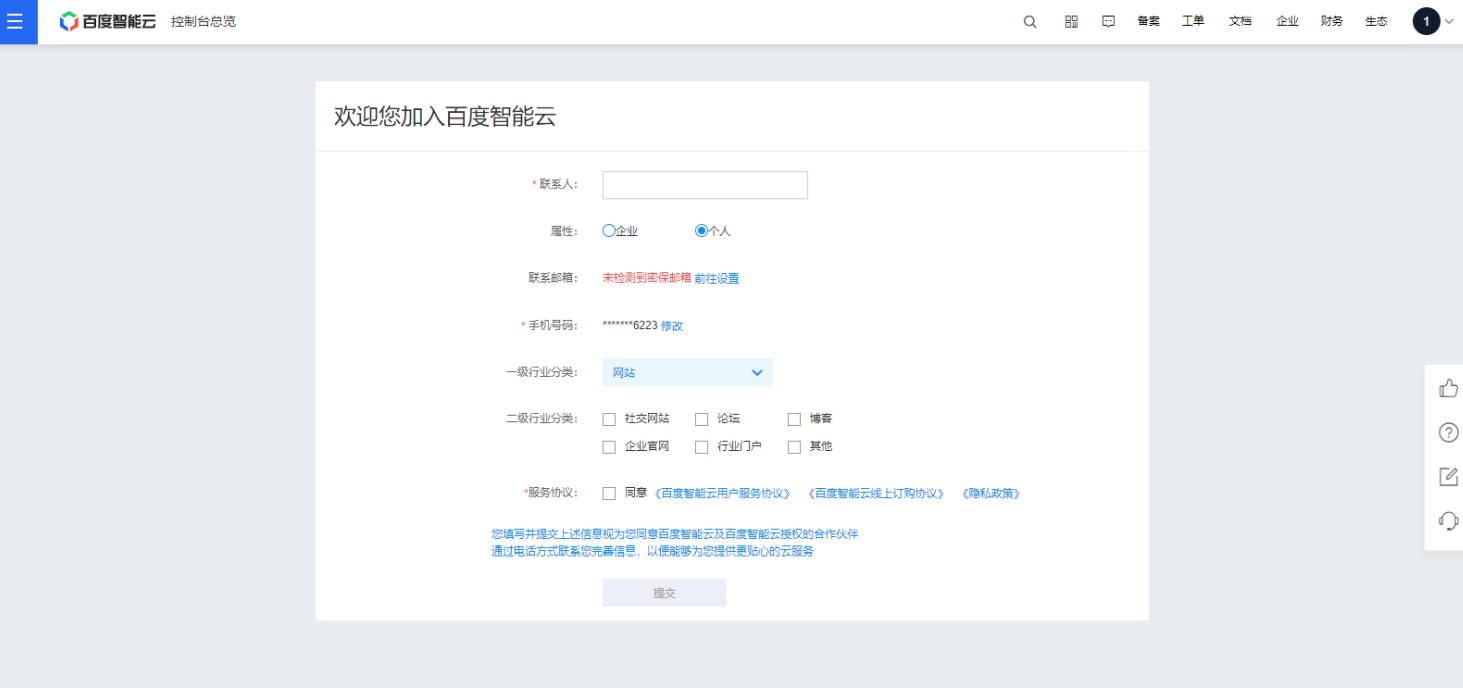This screenshot has height=688, width=1463.
Task: Open the 工单 menu item
Action: pyautogui.click(x=1193, y=22)
